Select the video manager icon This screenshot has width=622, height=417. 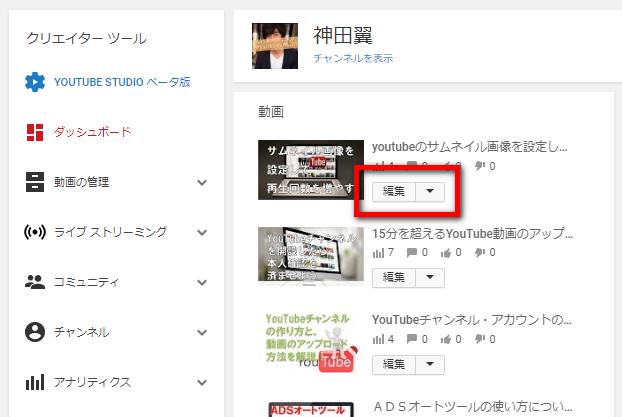[x=35, y=182]
